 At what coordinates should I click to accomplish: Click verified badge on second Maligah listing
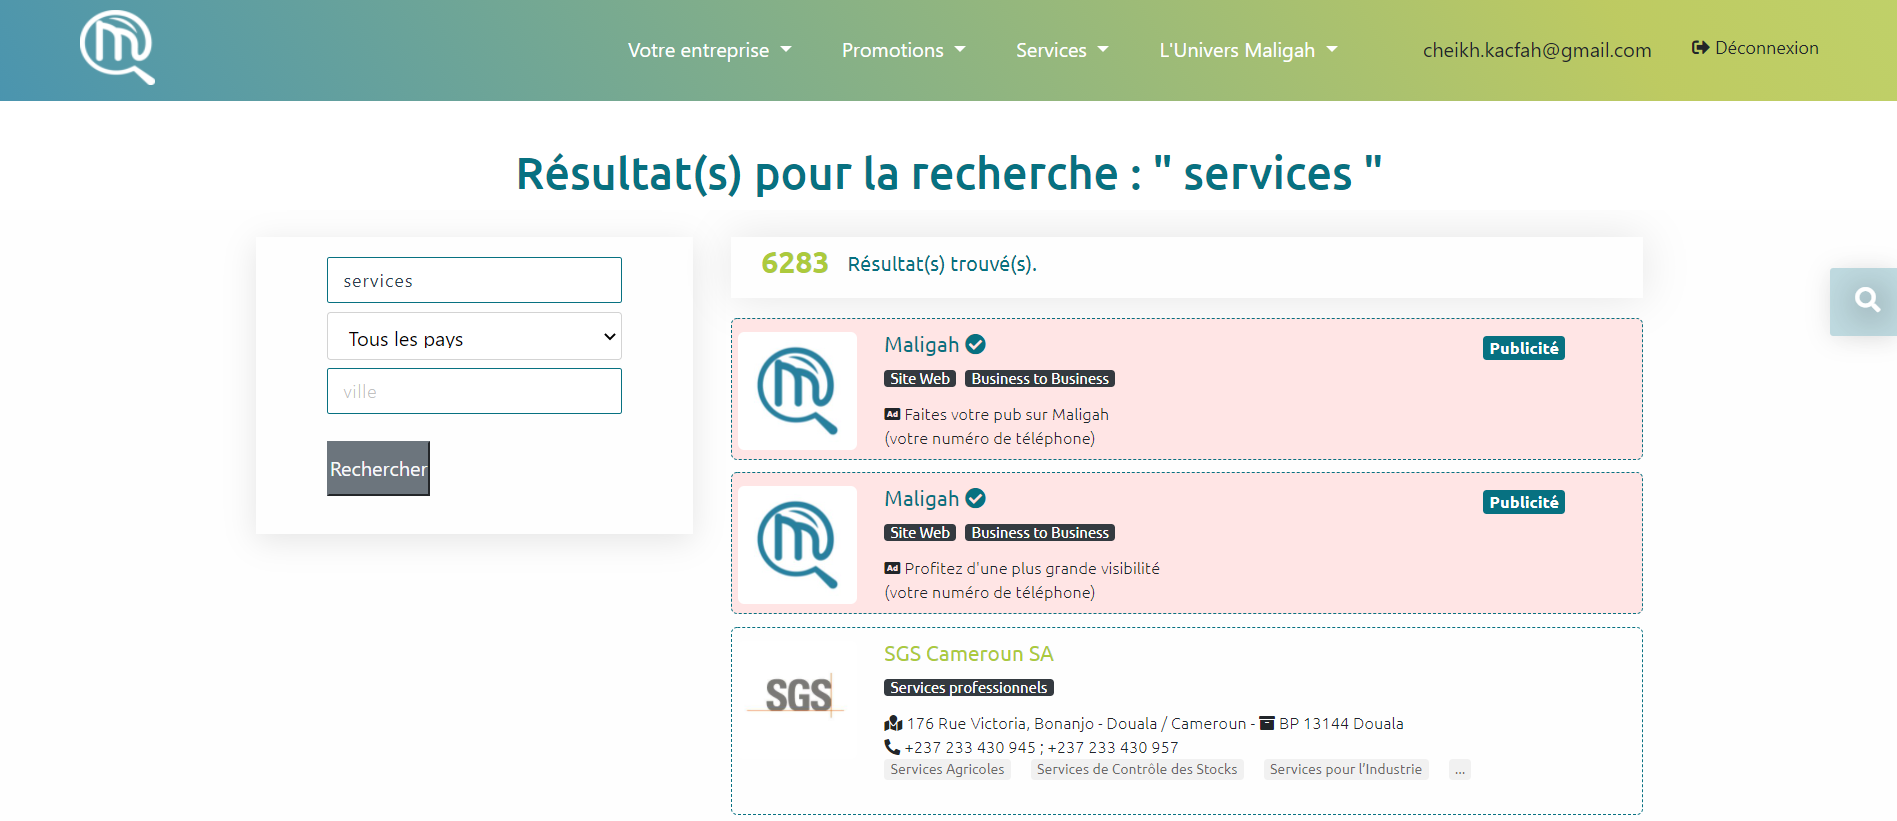click(976, 498)
